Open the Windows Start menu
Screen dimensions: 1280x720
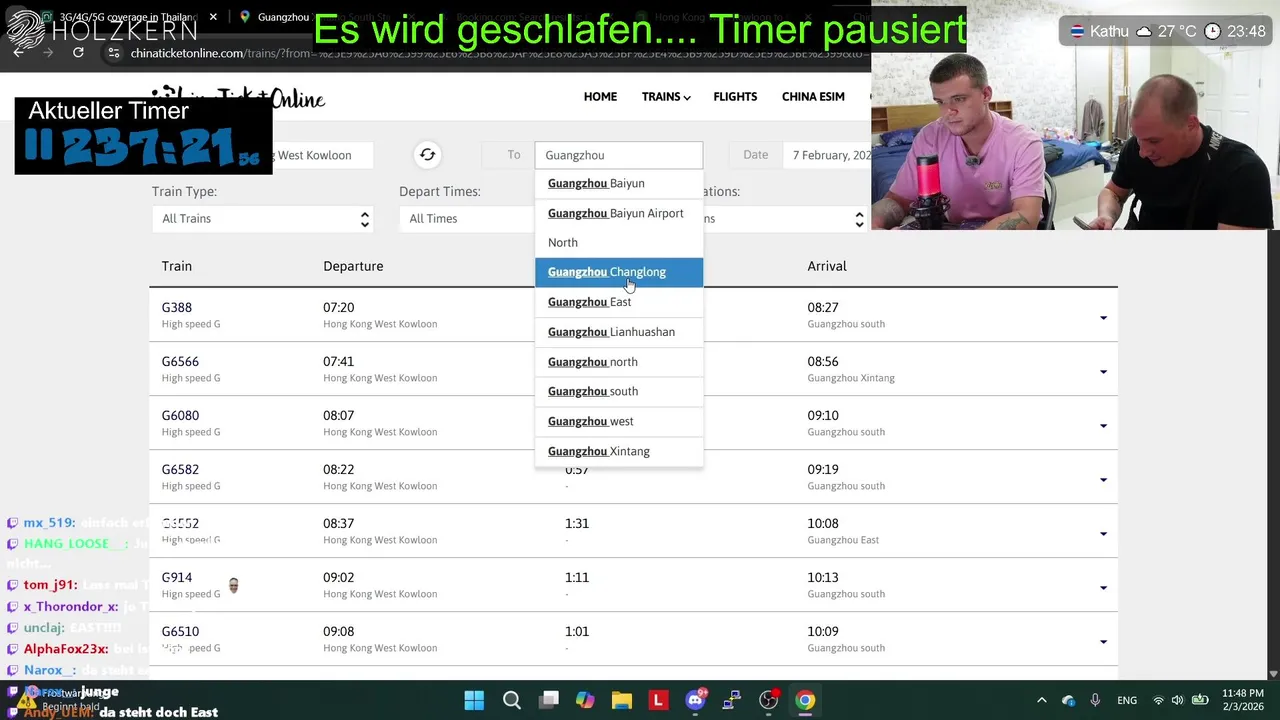point(474,700)
